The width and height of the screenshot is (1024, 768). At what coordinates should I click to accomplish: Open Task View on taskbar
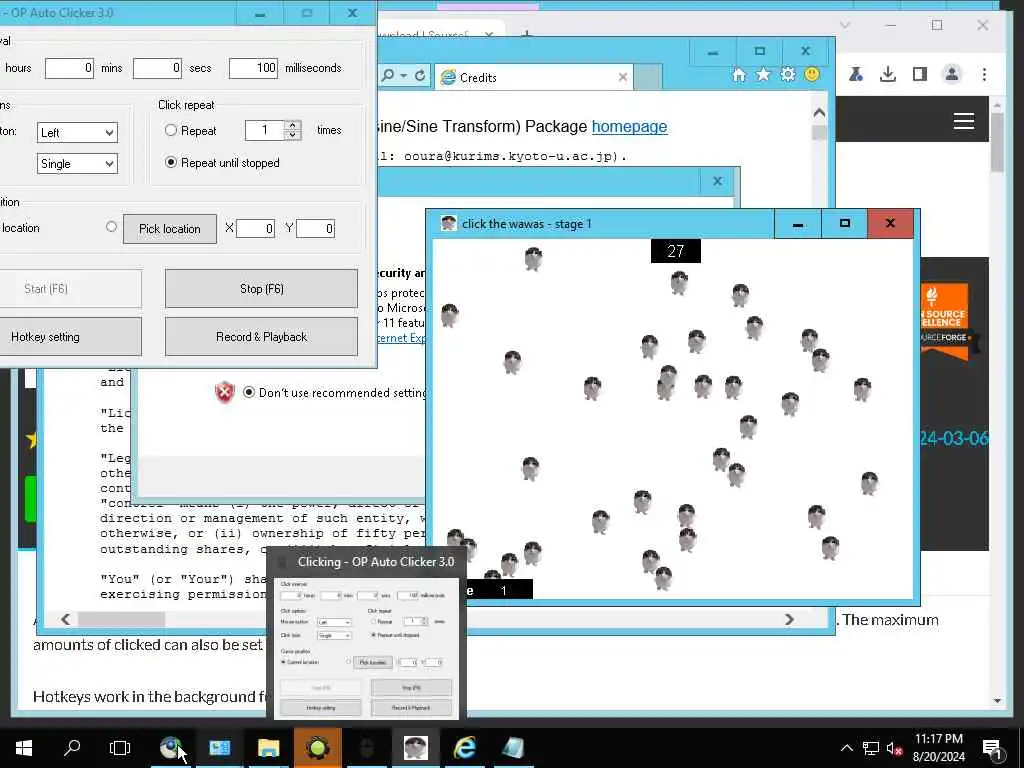coord(120,748)
